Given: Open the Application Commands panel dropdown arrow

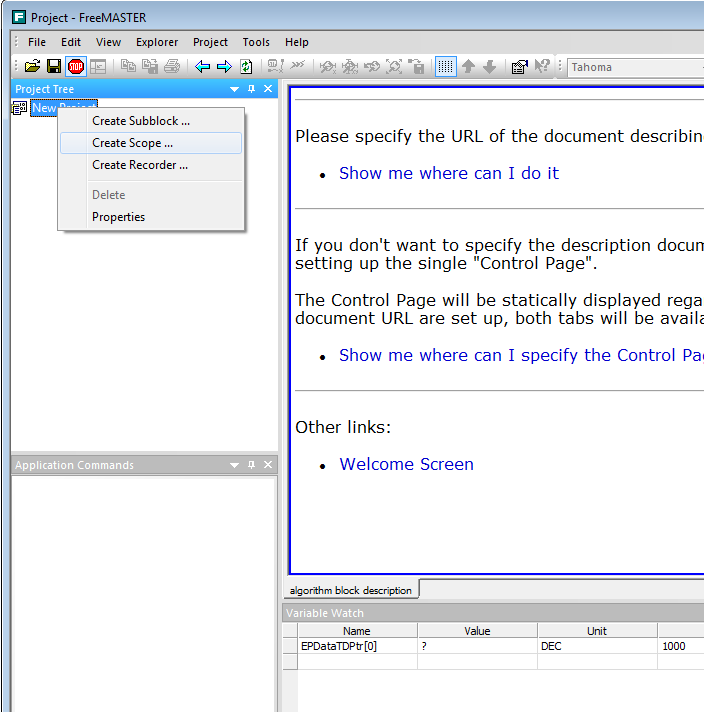Looking at the screenshot, I should [234, 465].
